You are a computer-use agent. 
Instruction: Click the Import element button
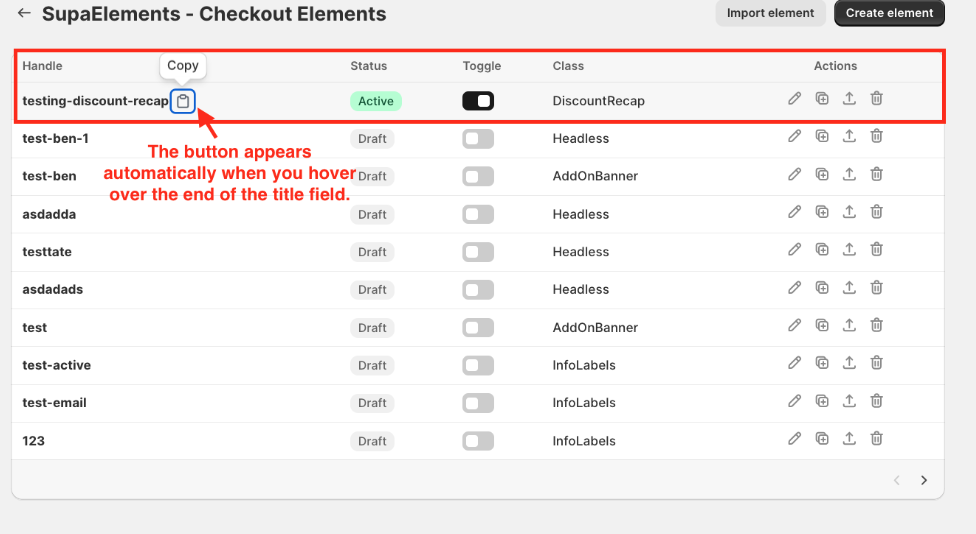coord(771,13)
